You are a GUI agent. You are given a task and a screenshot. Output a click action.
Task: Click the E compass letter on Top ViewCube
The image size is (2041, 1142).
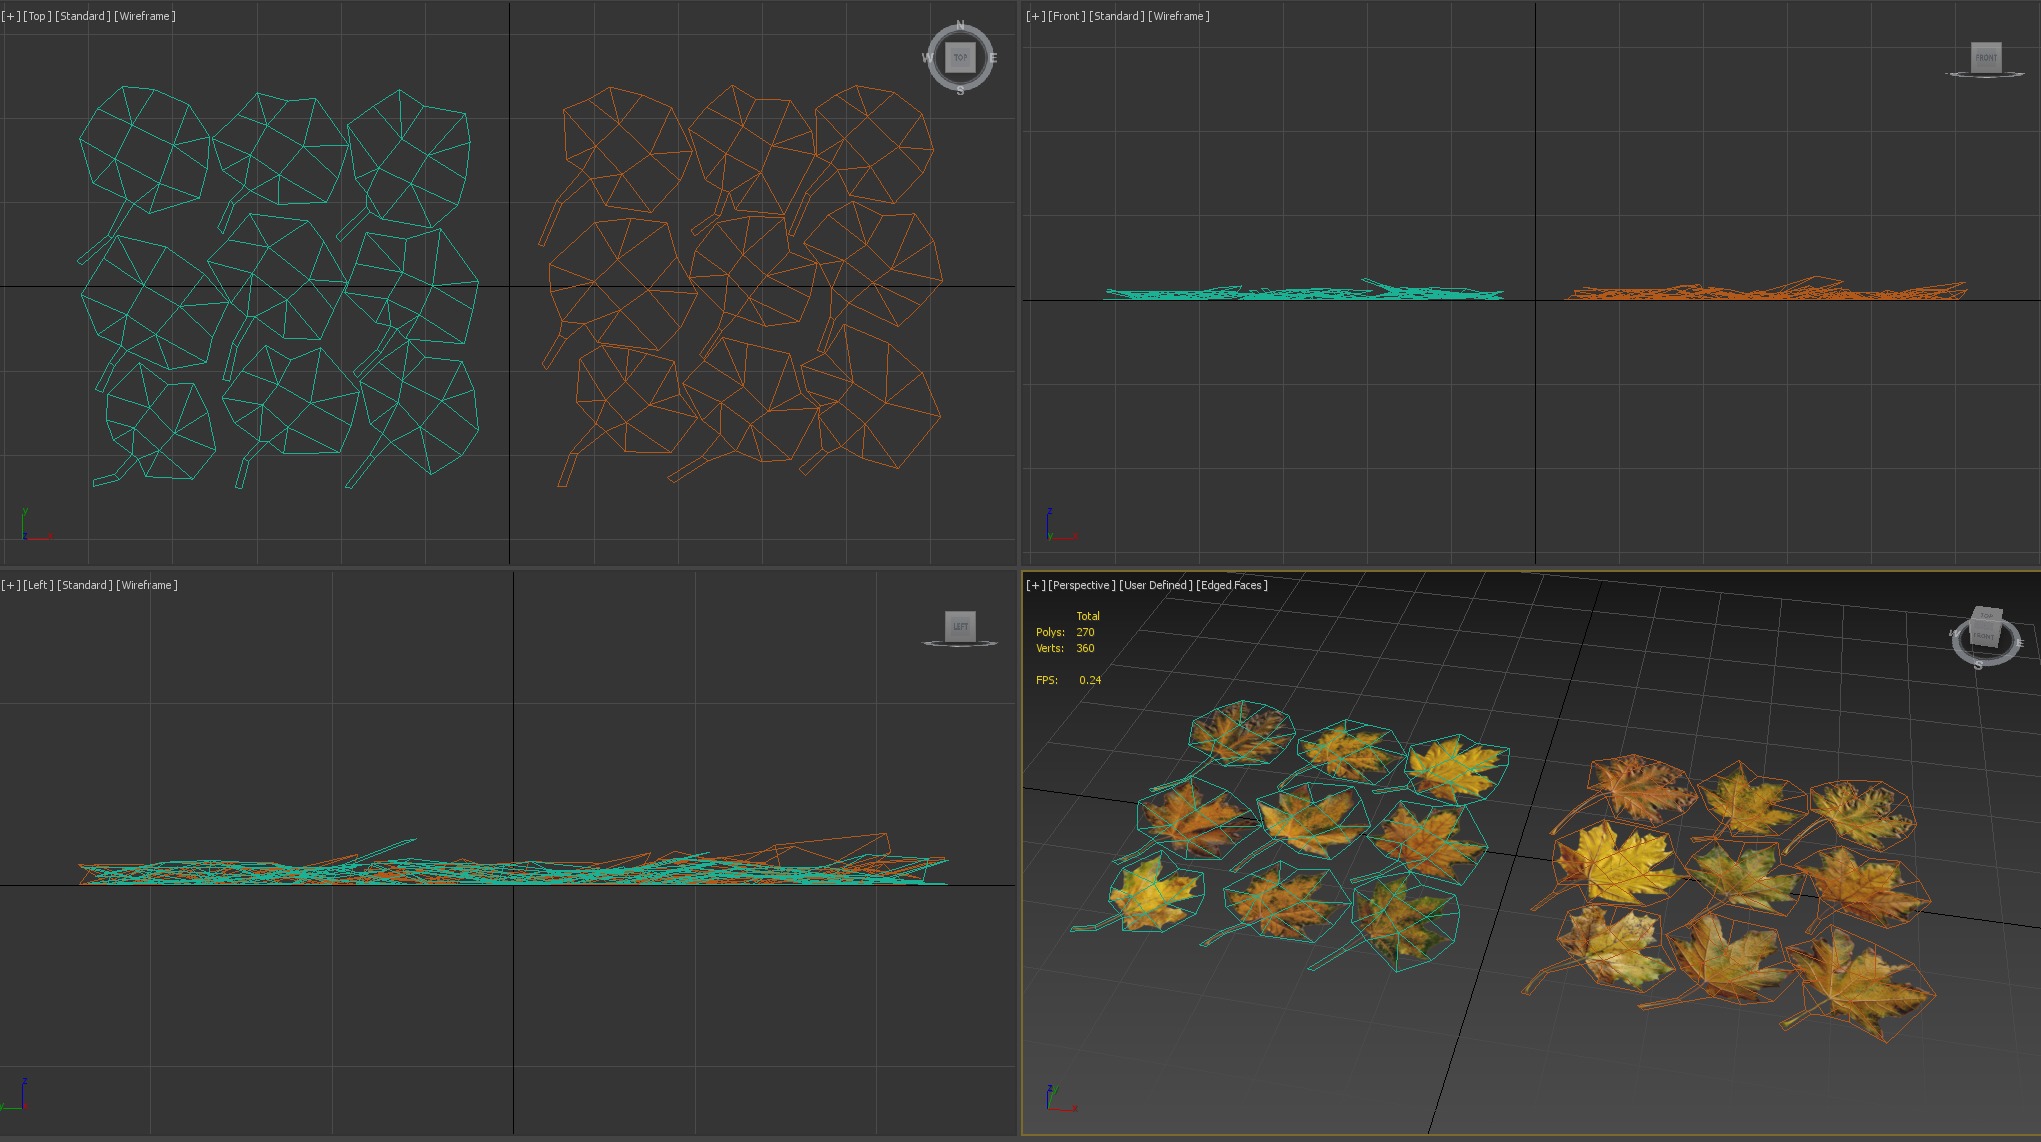pos(993,58)
